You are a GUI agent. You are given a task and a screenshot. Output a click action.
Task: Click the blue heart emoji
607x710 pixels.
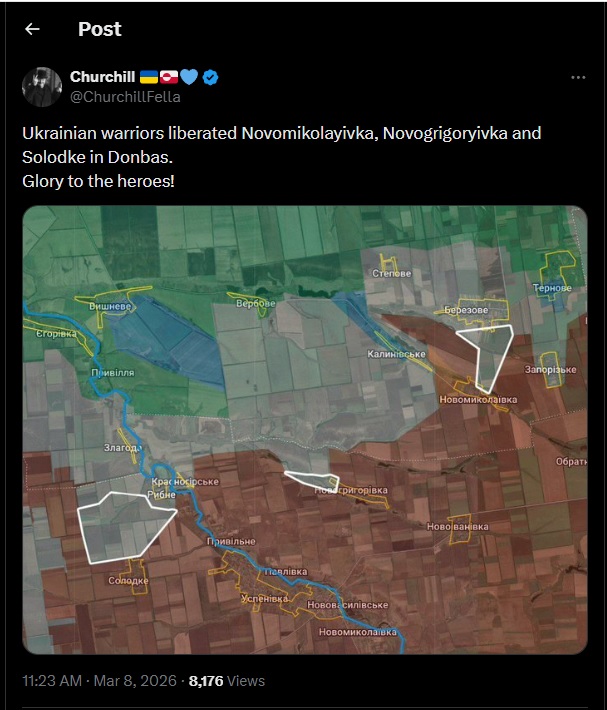click(189, 77)
